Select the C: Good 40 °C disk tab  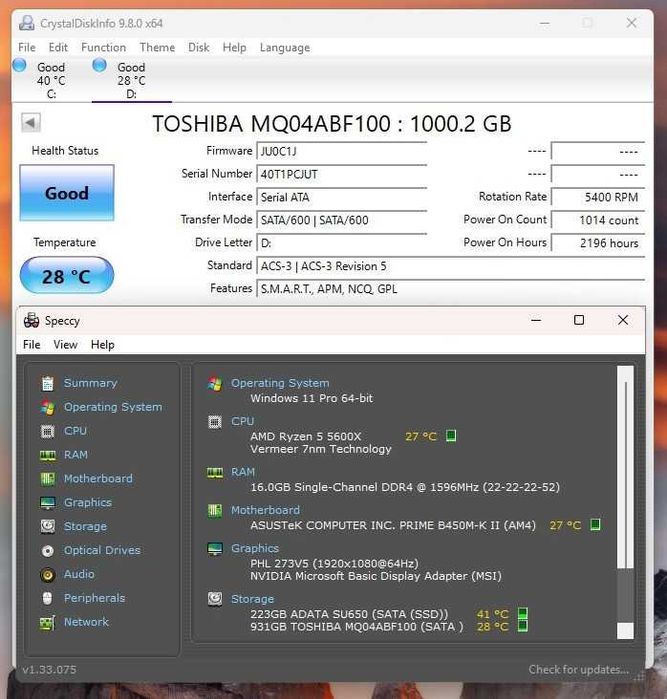[x=51, y=80]
